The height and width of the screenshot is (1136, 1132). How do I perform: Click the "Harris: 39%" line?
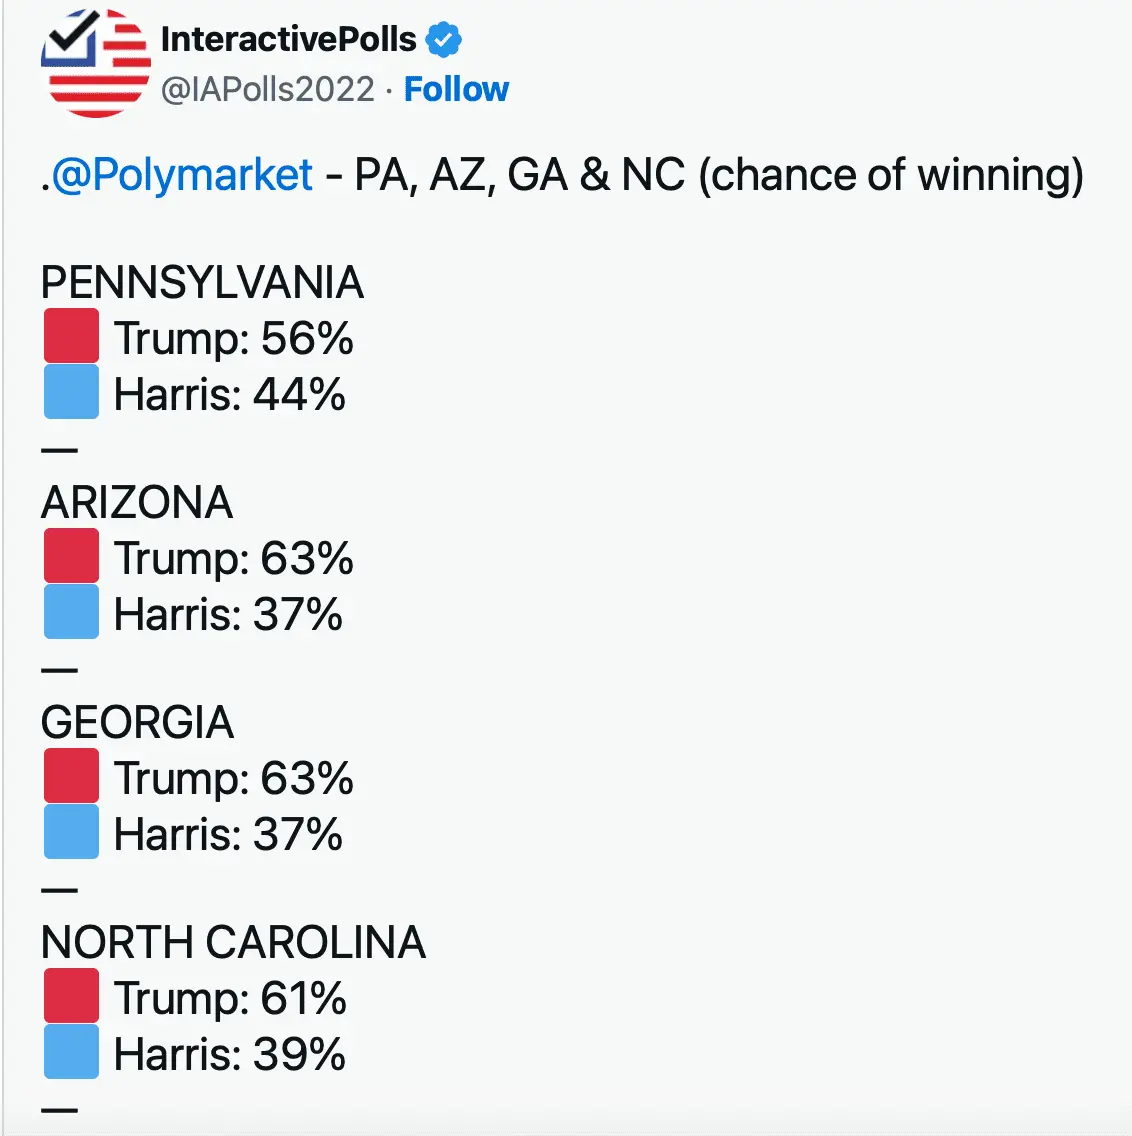tap(229, 1054)
